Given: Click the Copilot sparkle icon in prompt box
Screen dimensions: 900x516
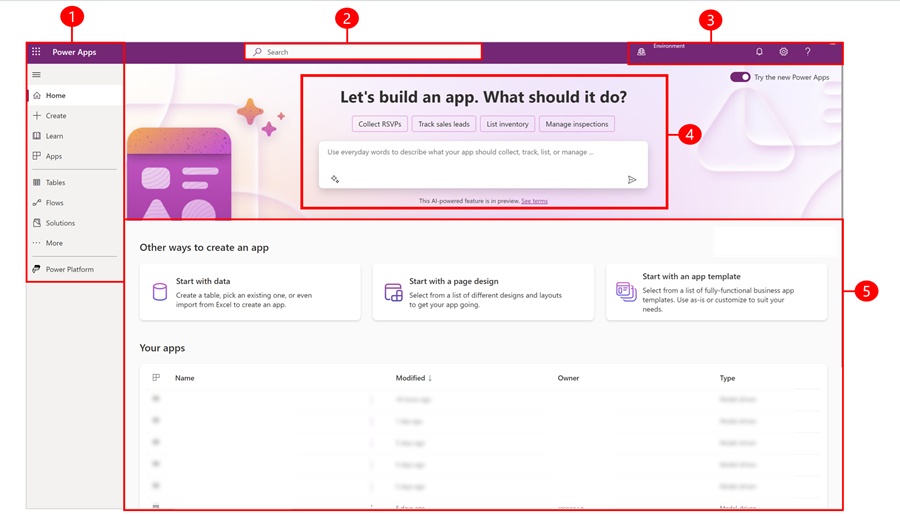Looking at the screenshot, I should tap(335, 179).
